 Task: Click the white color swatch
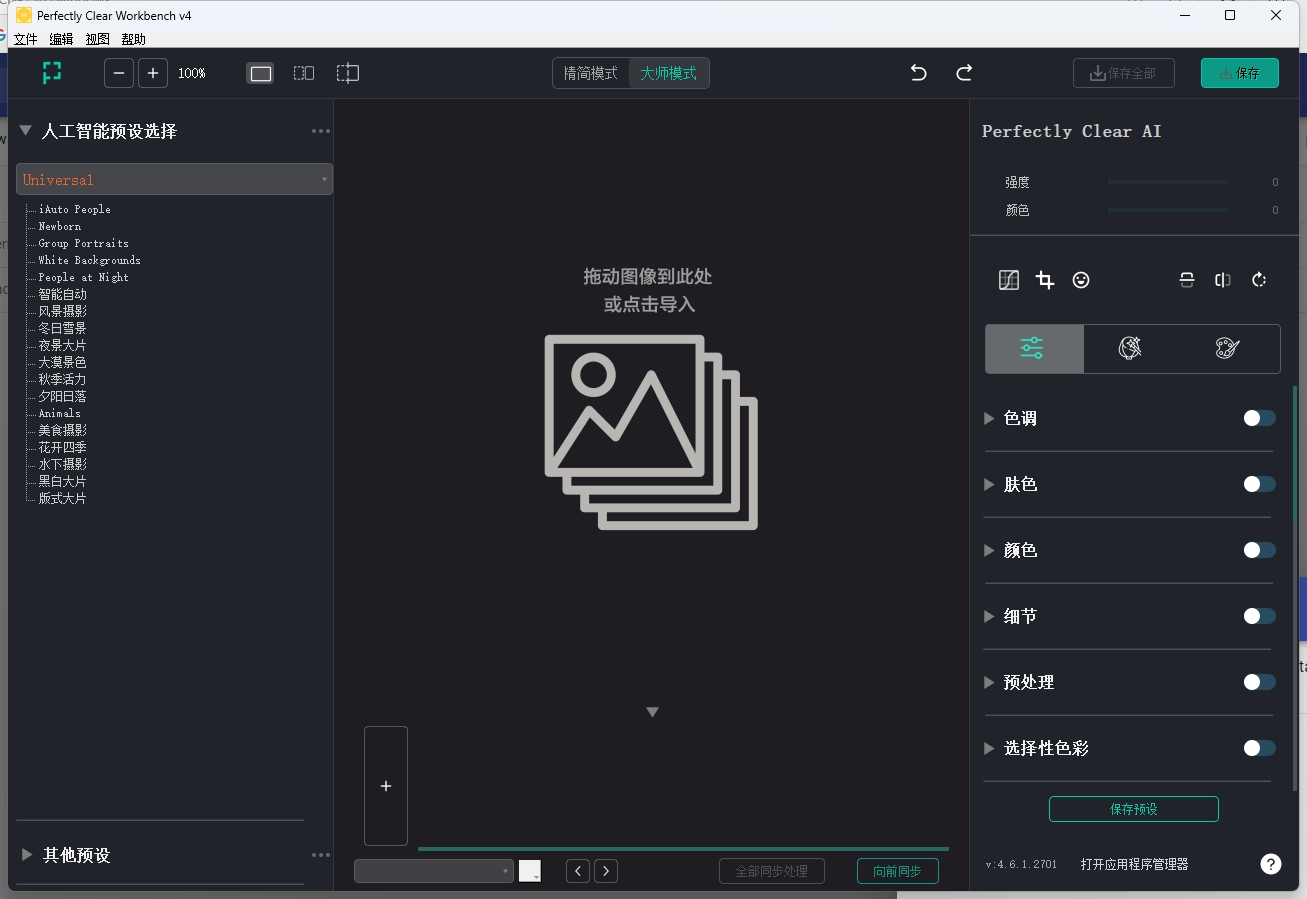530,871
